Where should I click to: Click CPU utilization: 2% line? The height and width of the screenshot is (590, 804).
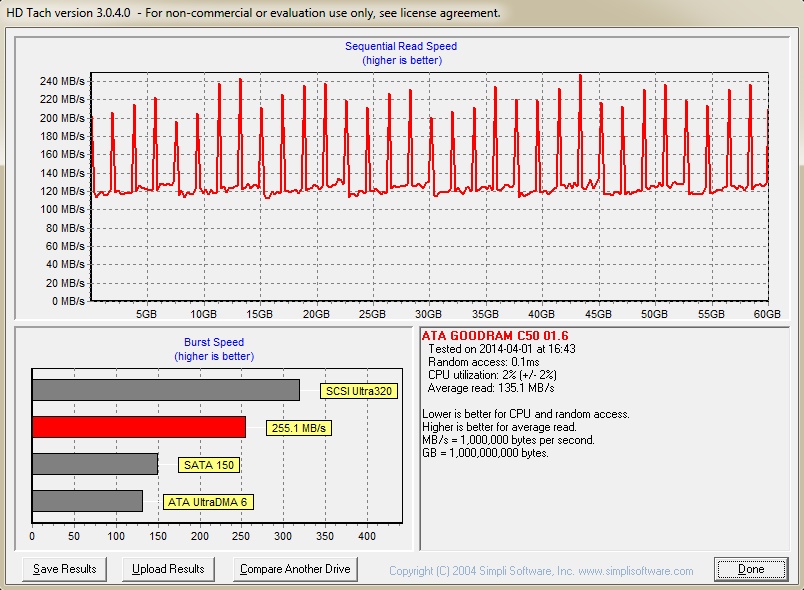point(492,375)
